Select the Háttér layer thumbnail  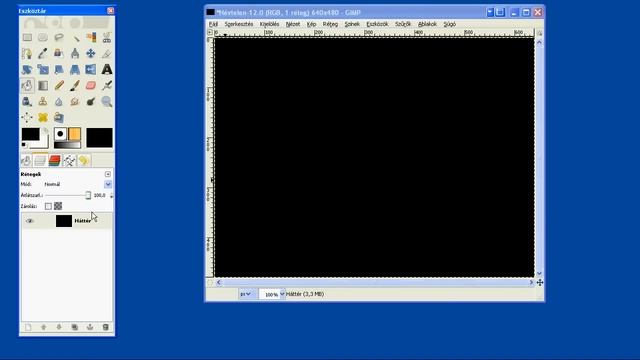click(x=64, y=221)
